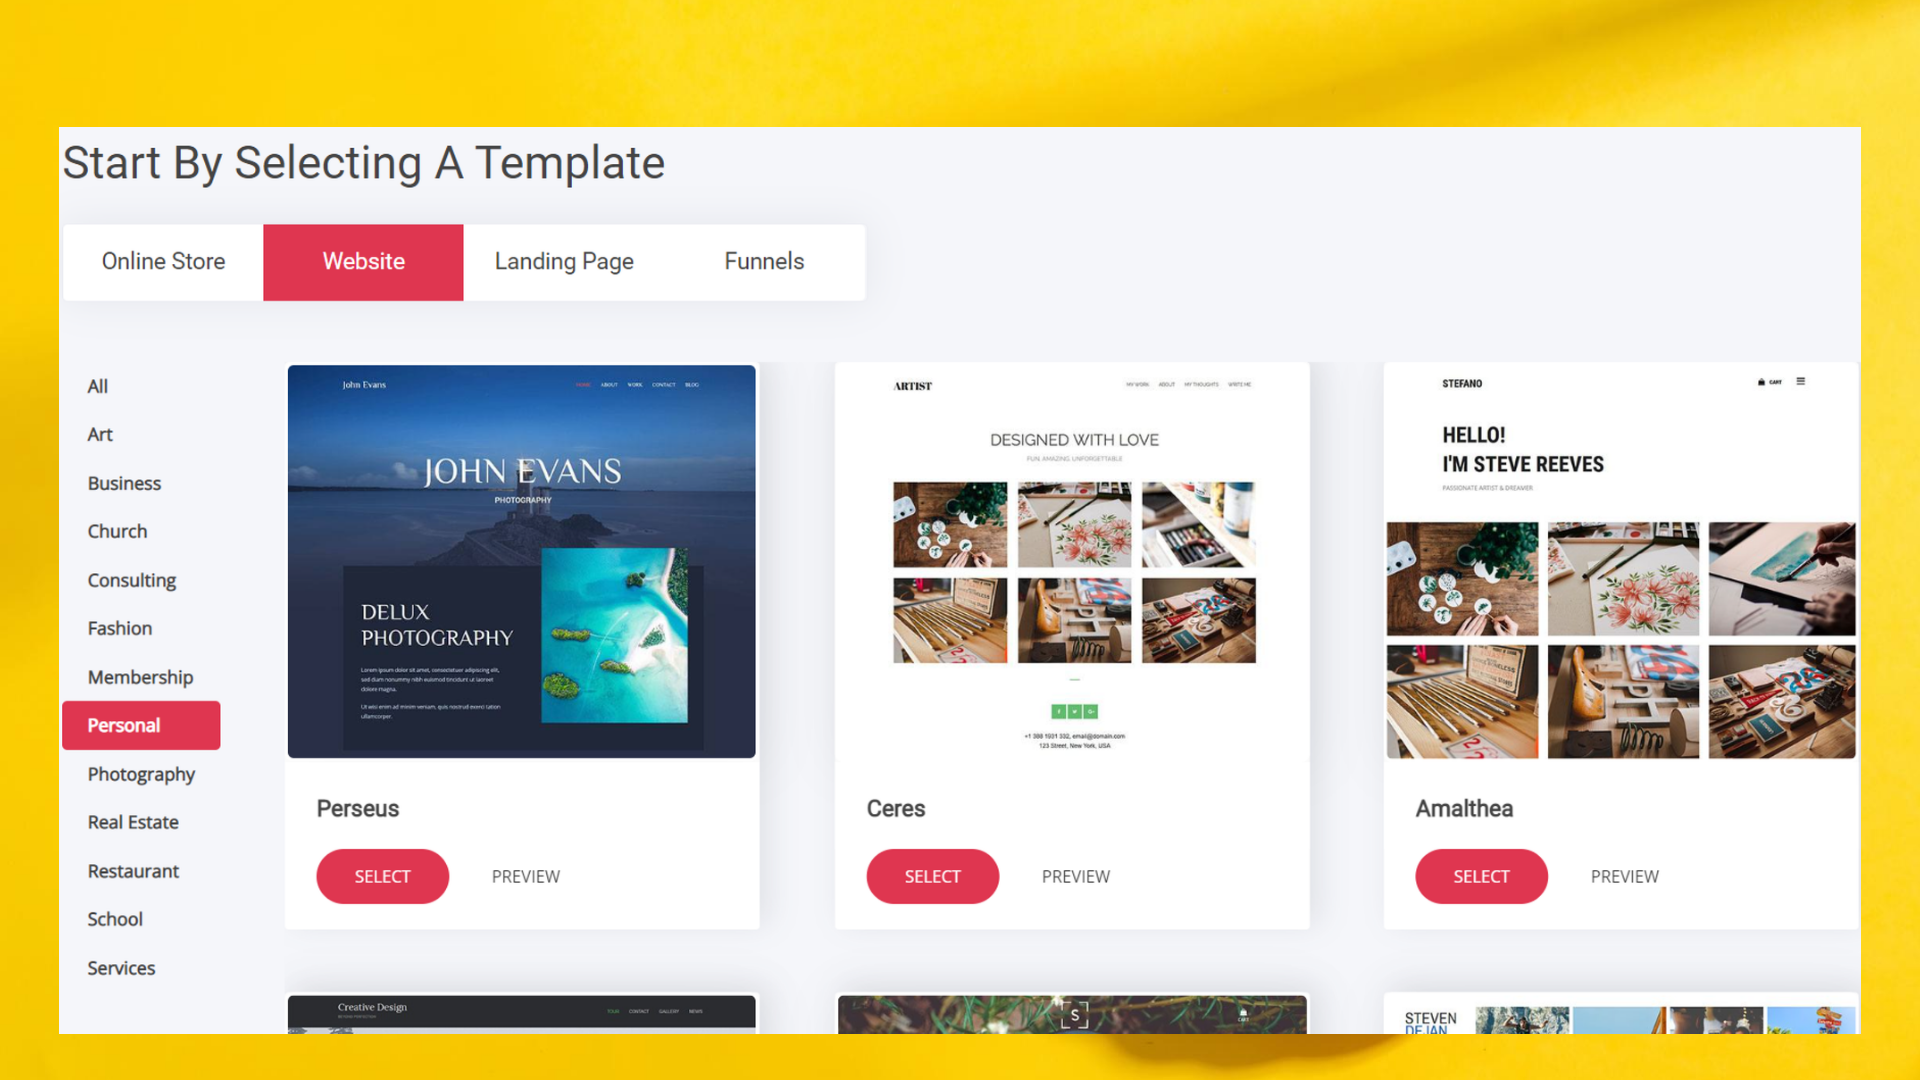Select the Business sidebar category

click(x=123, y=483)
